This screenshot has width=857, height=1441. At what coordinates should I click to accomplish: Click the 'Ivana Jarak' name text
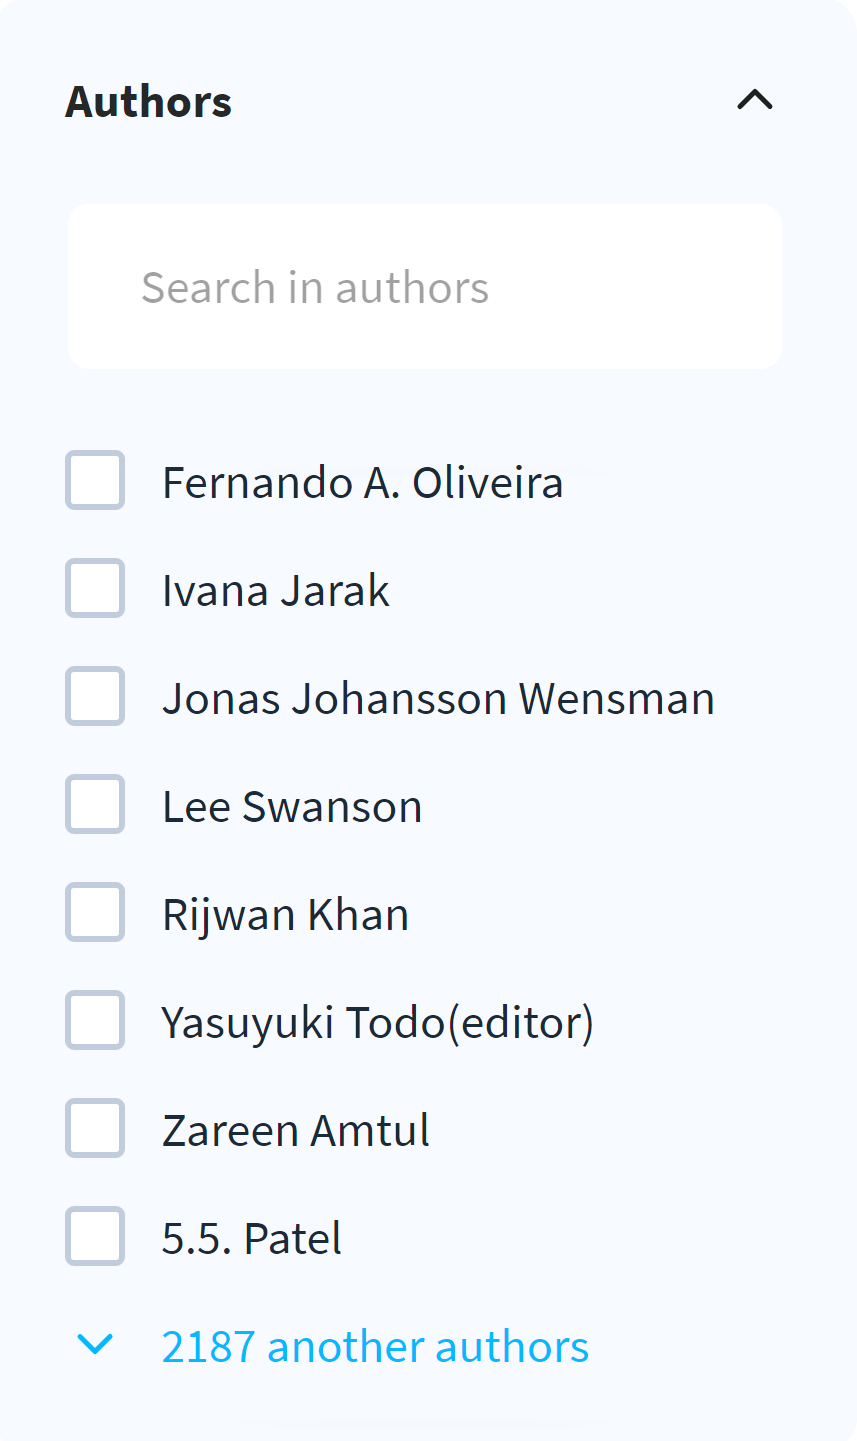(276, 591)
